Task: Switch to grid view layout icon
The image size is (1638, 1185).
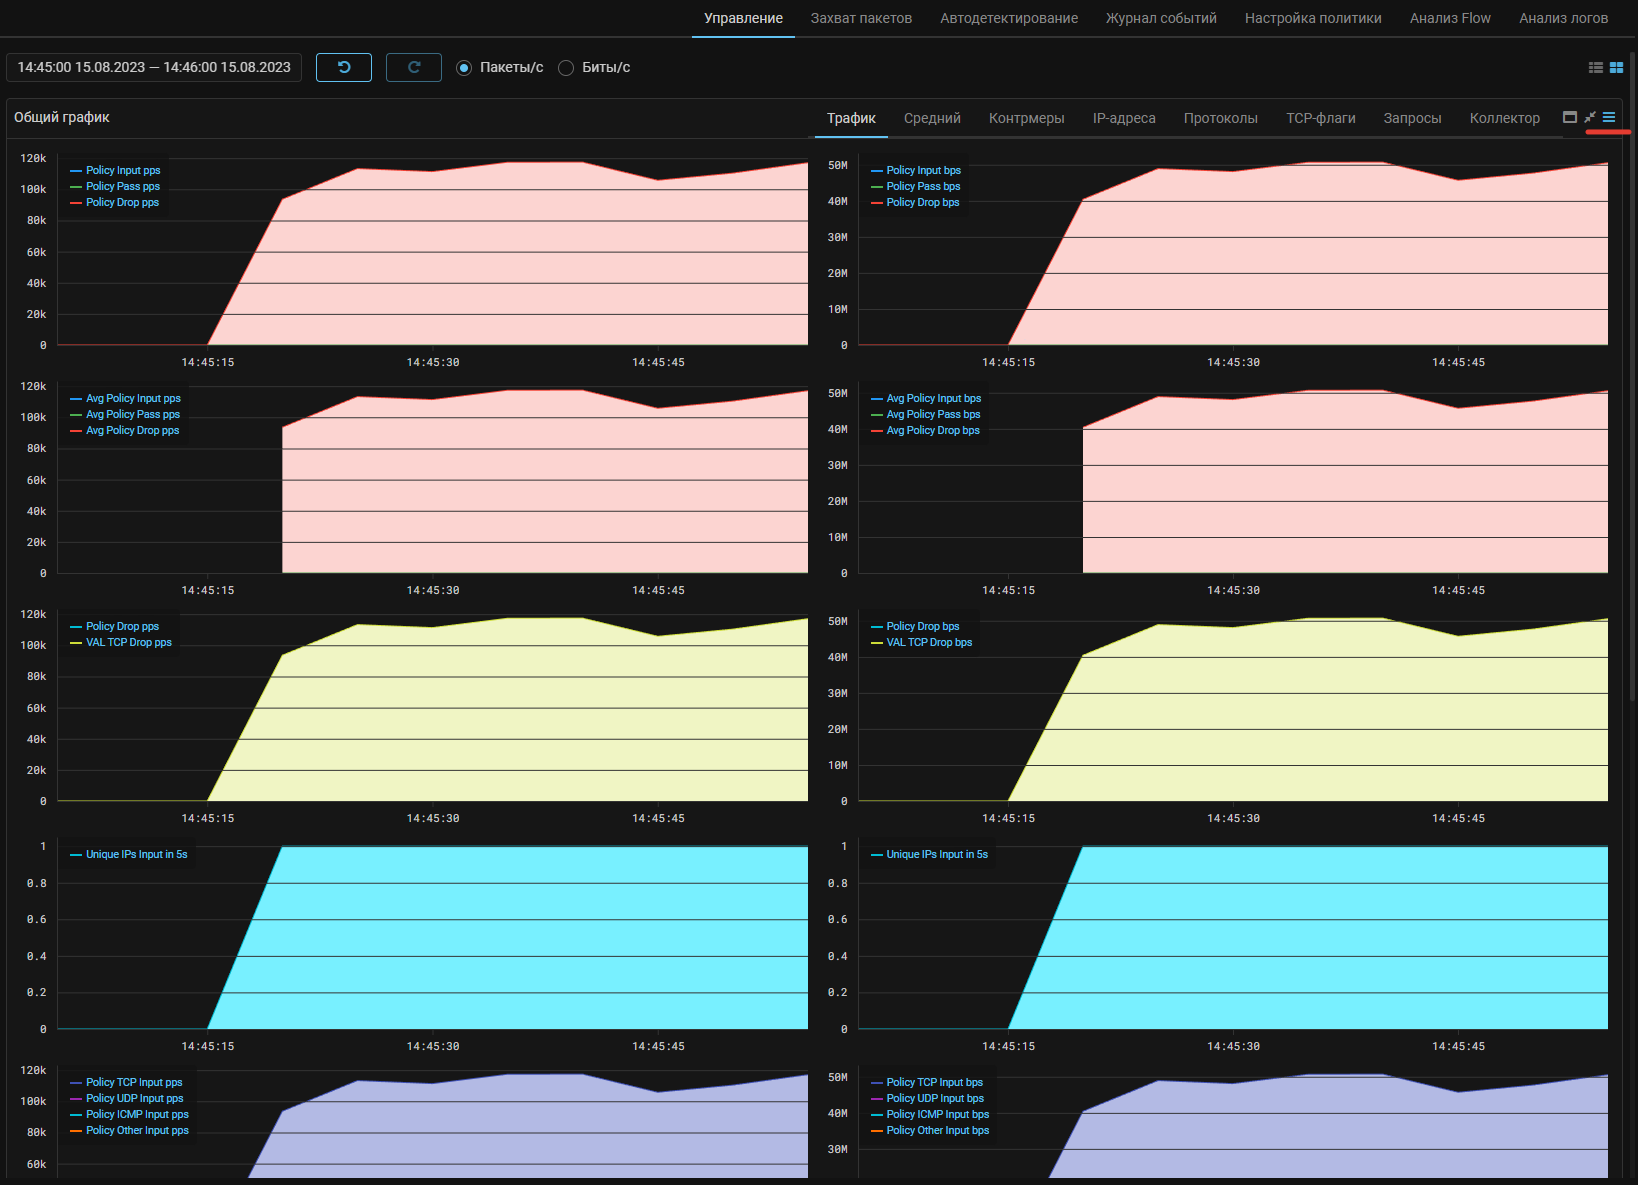Action: click(x=1616, y=67)
